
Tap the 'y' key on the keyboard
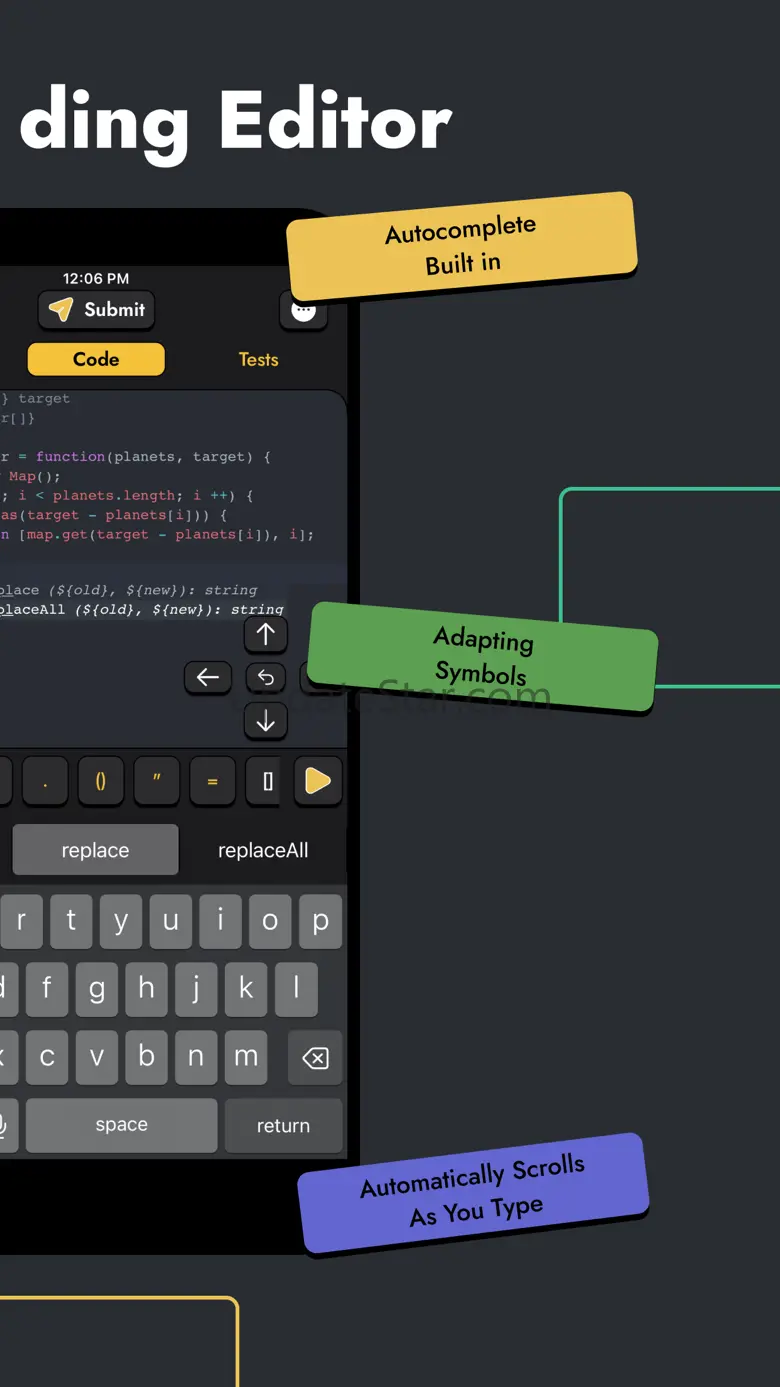pos(121,920)
